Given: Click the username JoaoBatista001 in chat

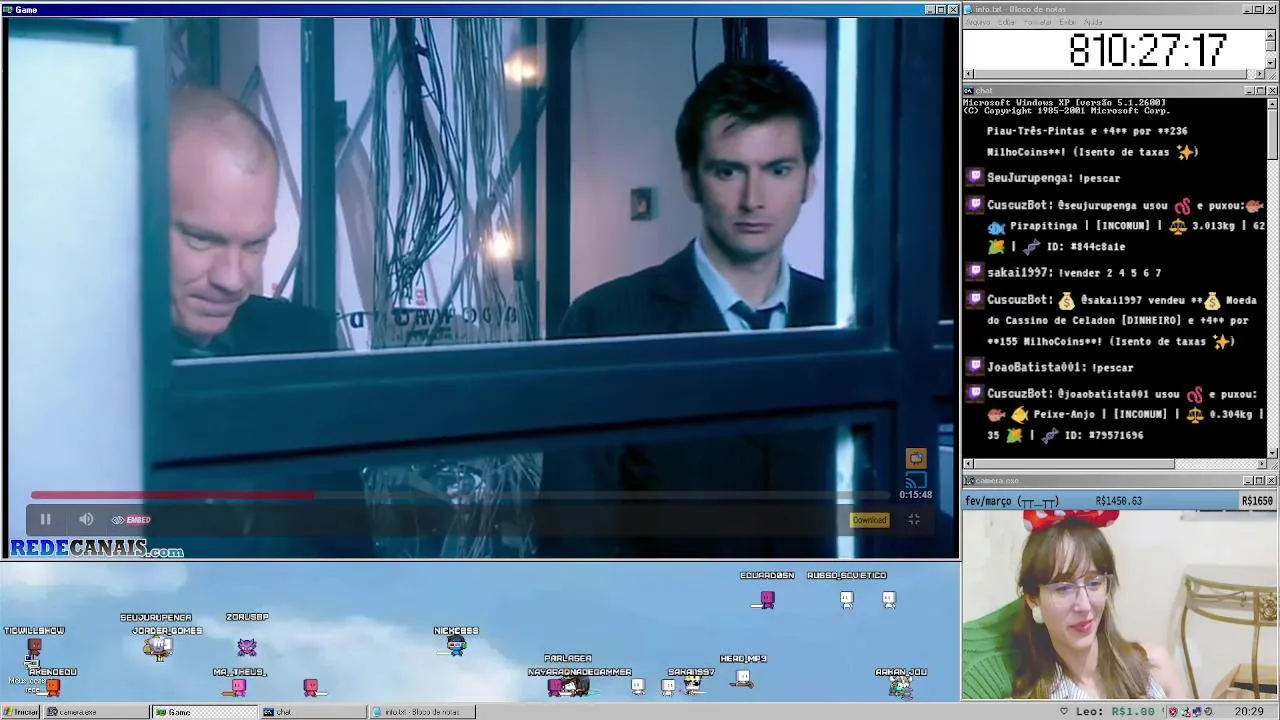Looking at the screenshot, I should point(1035,367).
